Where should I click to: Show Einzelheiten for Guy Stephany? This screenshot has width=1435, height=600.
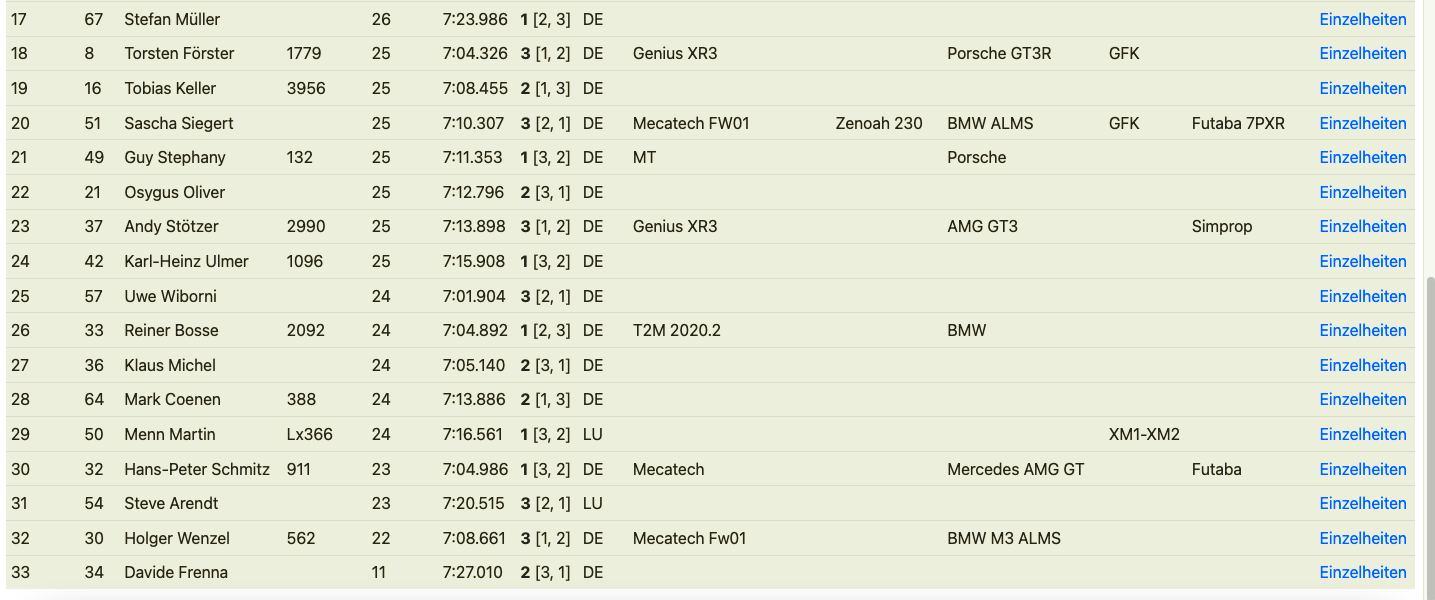(1362, 157)
